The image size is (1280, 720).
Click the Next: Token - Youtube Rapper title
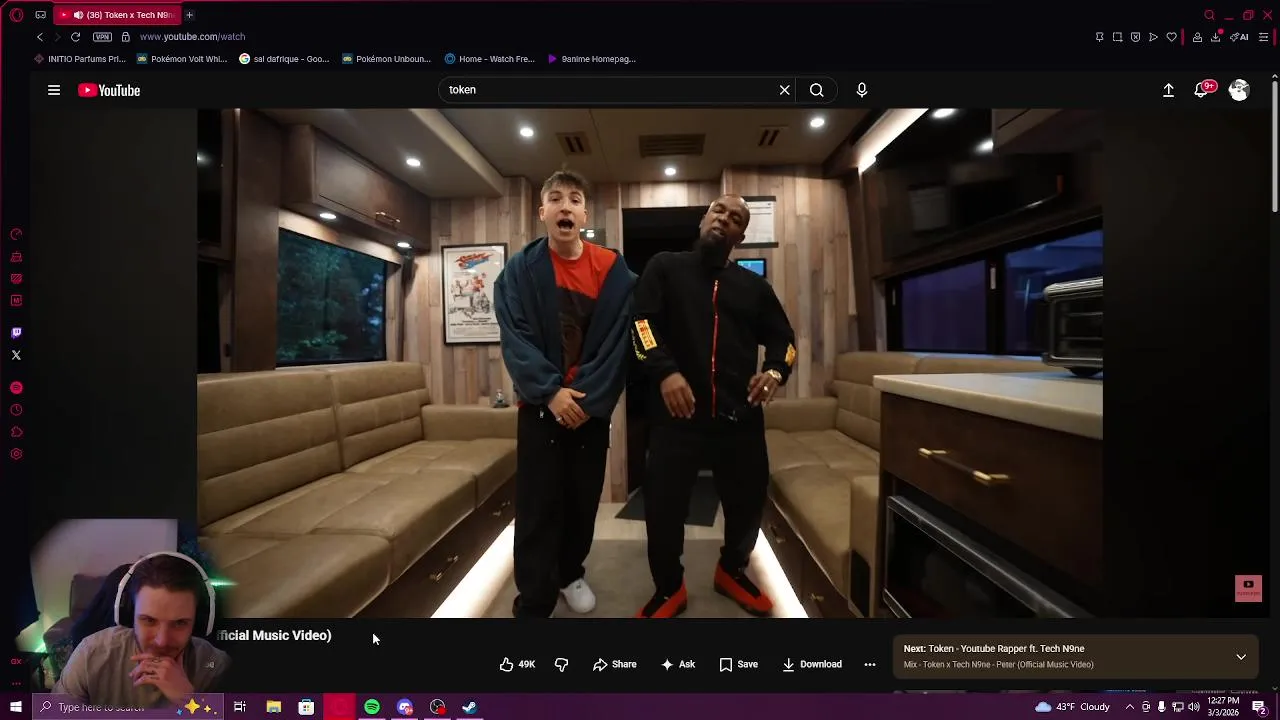[994, 649]
